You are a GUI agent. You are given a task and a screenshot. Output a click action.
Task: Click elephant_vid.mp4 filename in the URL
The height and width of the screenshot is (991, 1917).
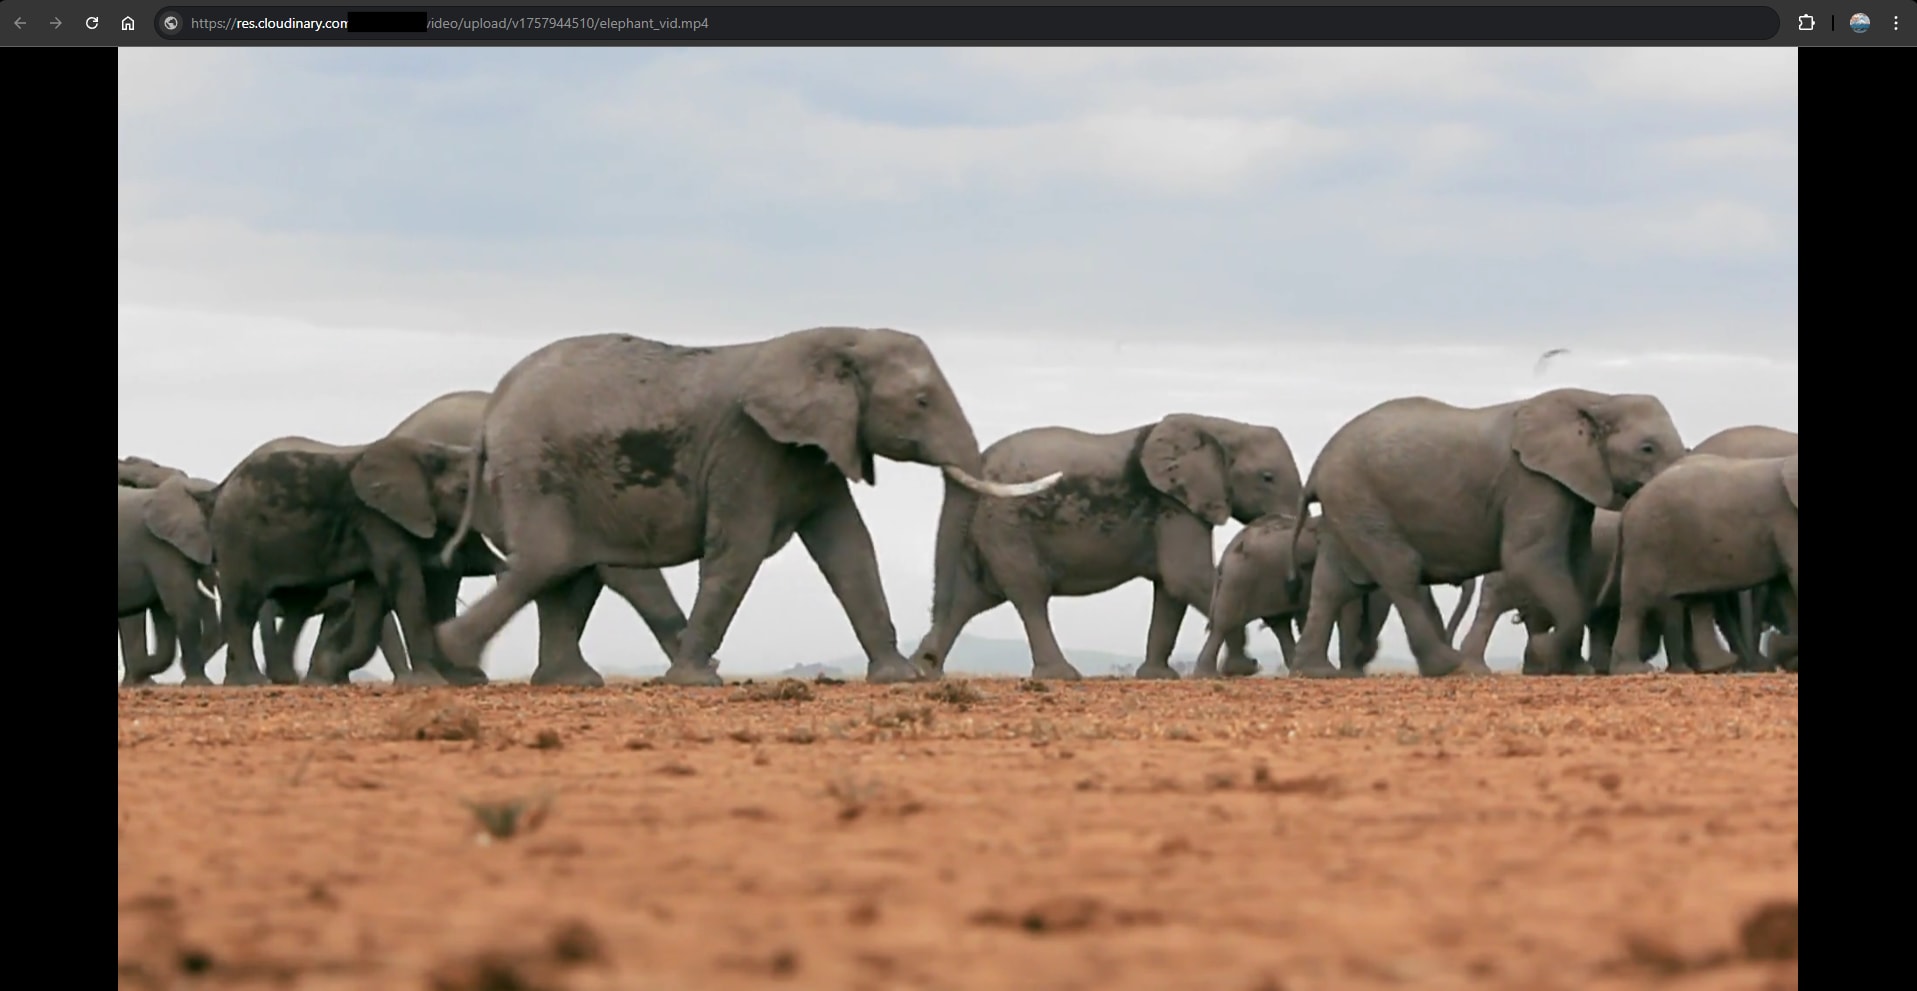[x=653, y=23]
